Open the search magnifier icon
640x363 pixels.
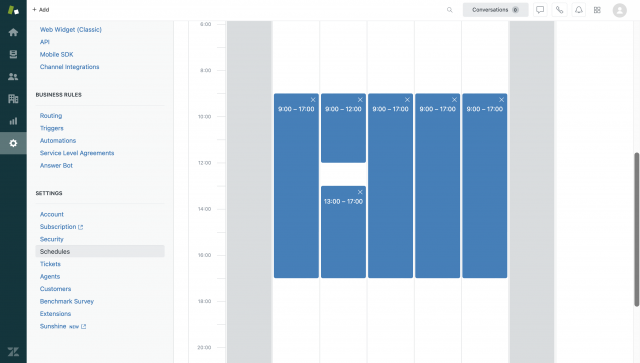(449, 10)
